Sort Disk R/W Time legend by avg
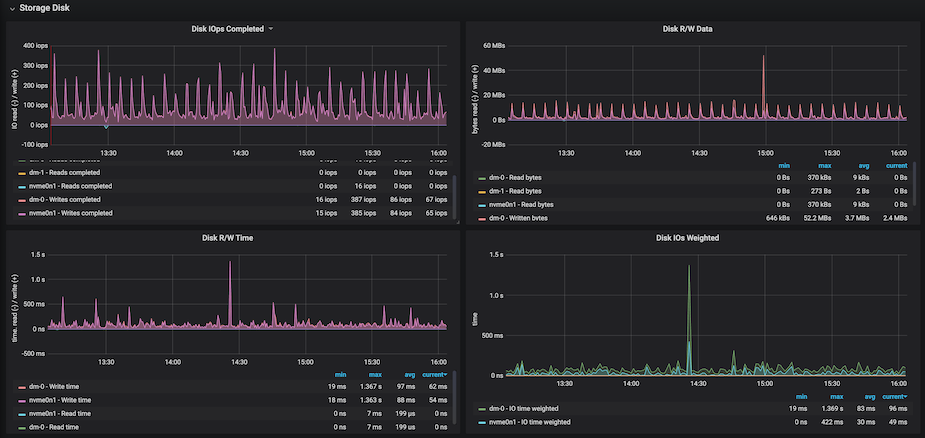This screenshot has height=438, width=925. pyautogui.click(x=408, y=375)
